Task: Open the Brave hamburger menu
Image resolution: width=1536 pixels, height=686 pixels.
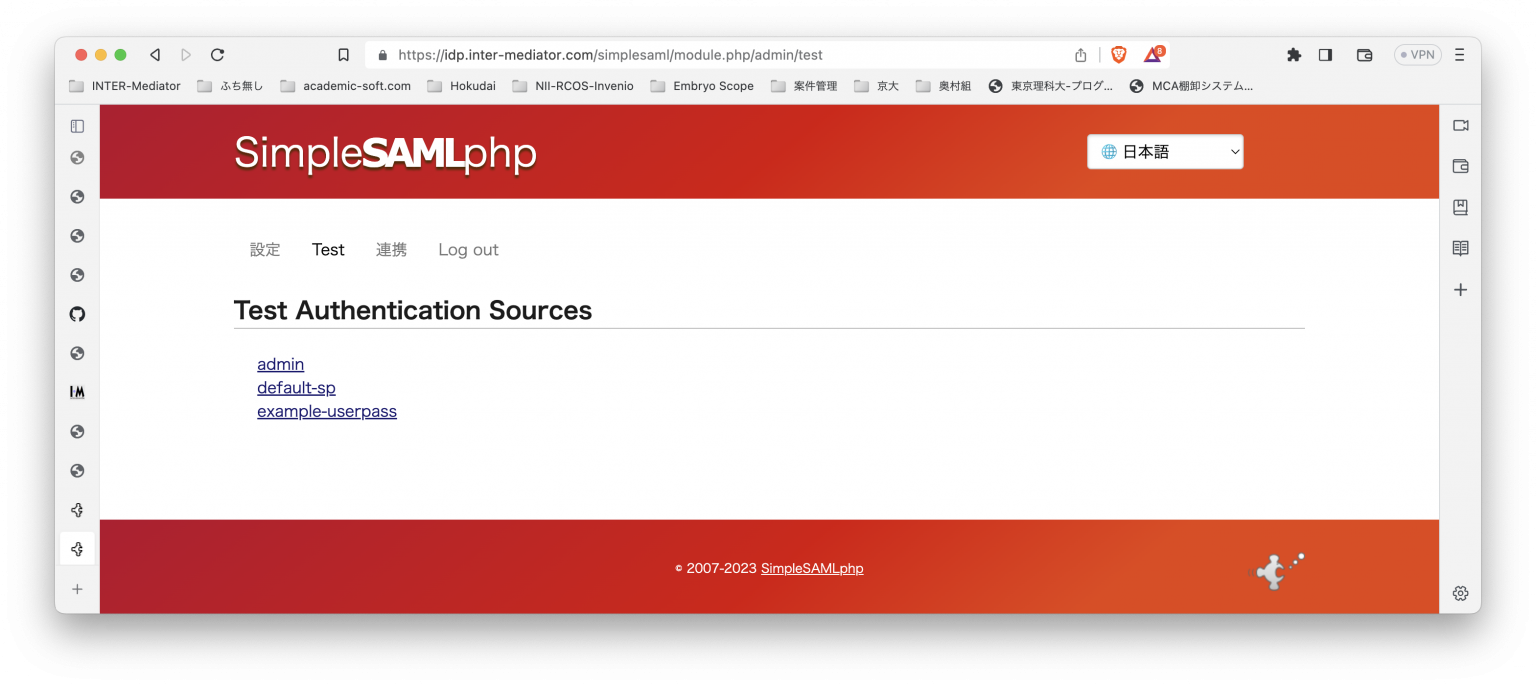Action: click(1461, 54)
